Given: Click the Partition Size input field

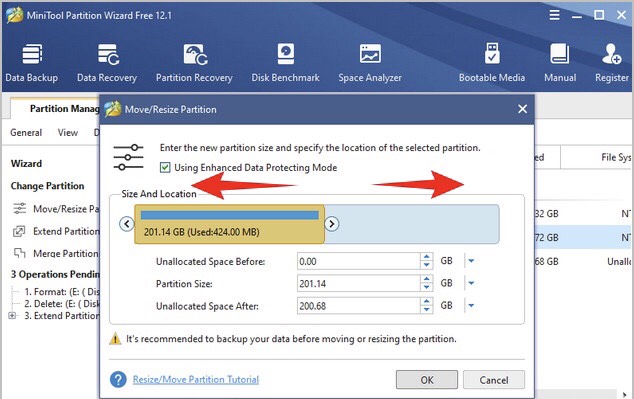Looking at the screenshot, I should point(359,283).
